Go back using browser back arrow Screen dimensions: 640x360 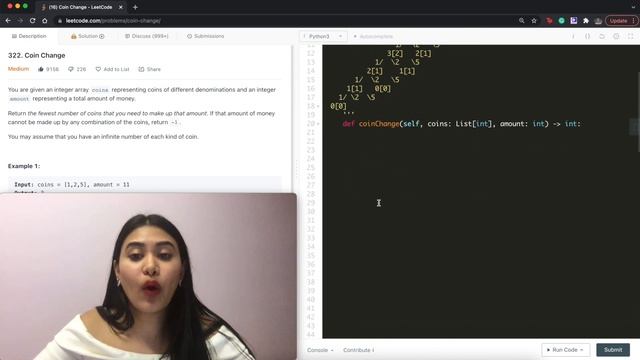(8, 20)
